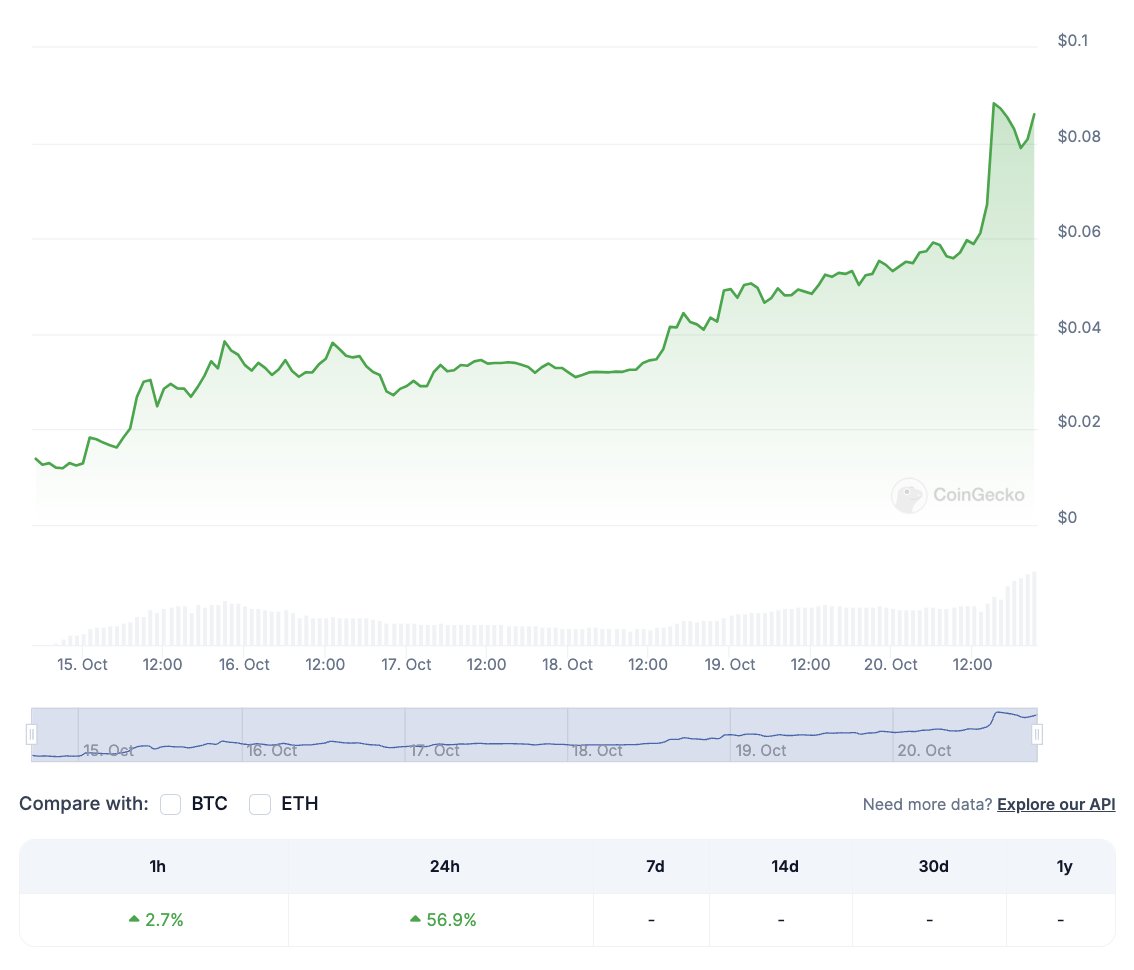Select the 24h column header

tap(445, 866)
